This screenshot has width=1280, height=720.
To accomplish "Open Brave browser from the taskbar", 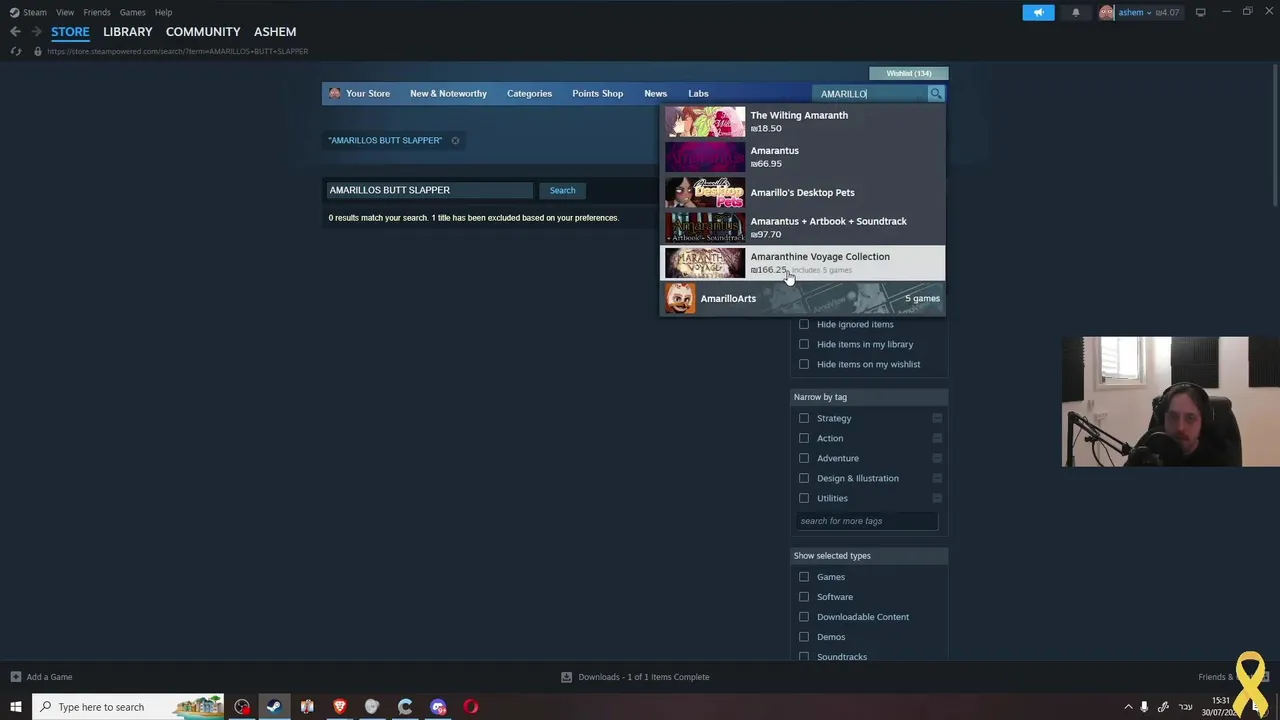I will pyautogui.click(x=340, y=707).
